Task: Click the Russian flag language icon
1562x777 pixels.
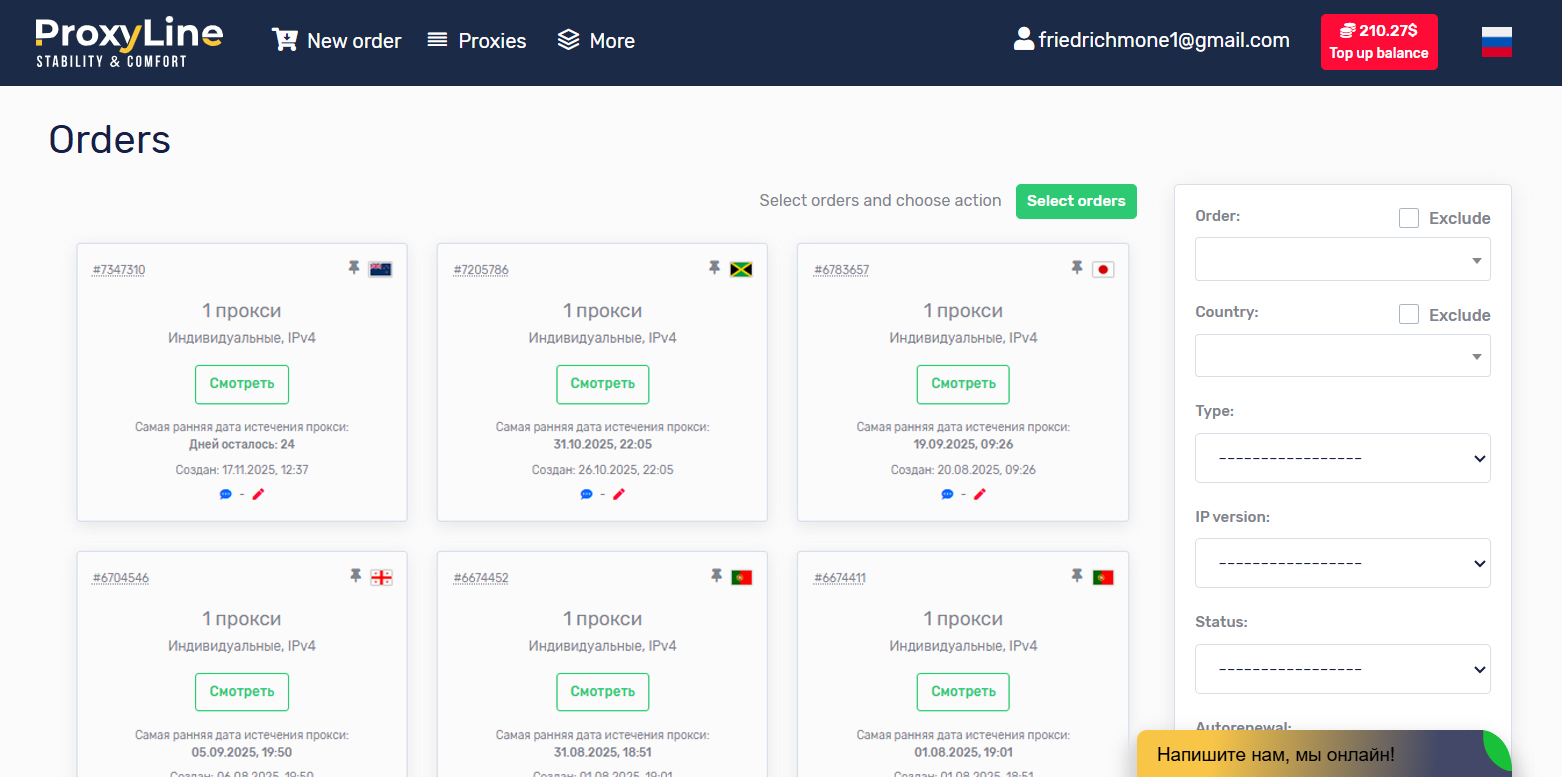Action: pos(1496,42)
